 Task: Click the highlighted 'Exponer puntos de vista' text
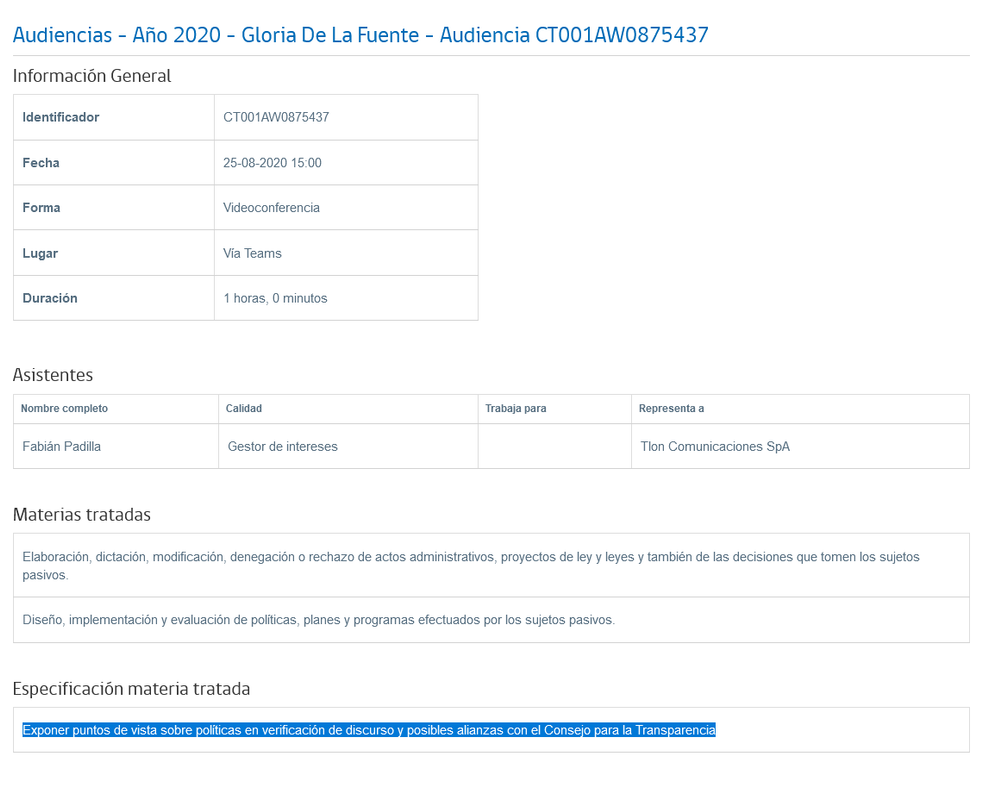(369, 730)
